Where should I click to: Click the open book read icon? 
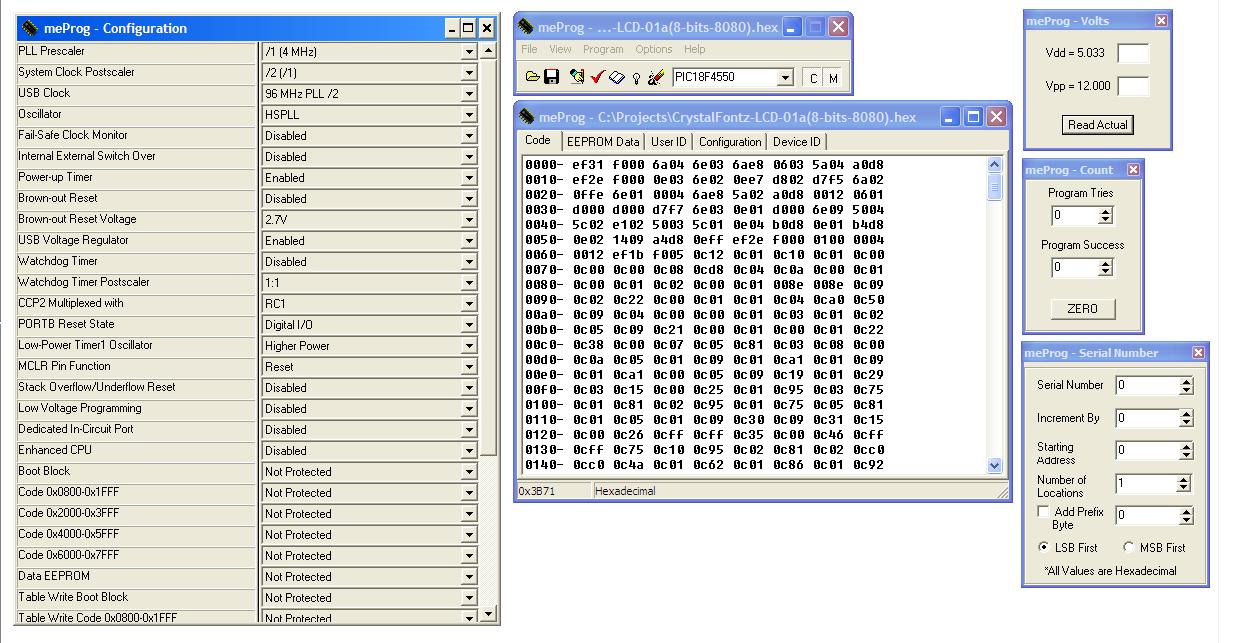click(616, 77)
